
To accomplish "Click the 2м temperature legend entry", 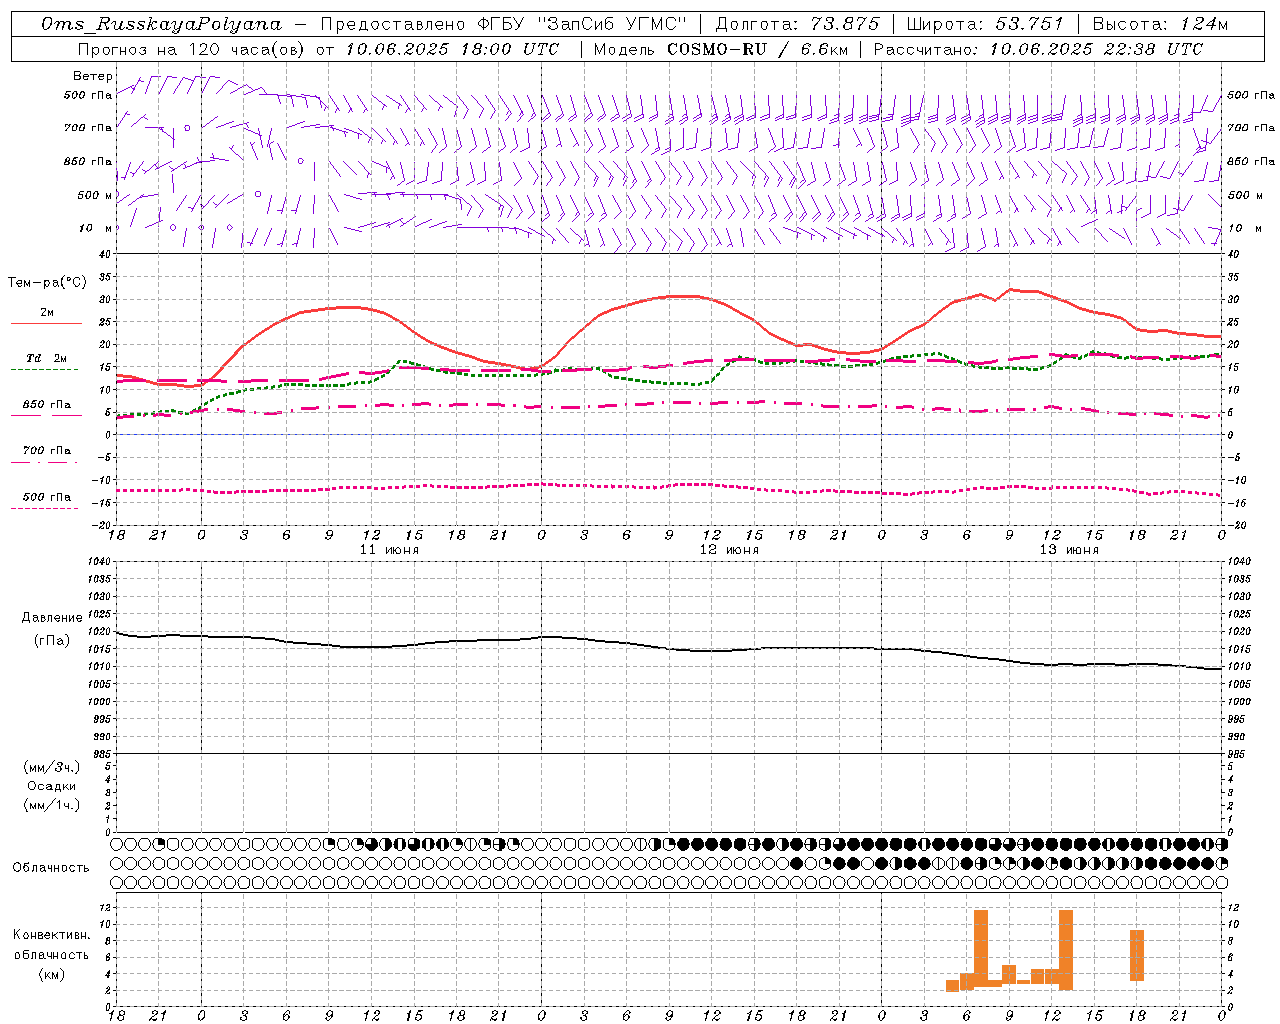I will click(47, 312).
